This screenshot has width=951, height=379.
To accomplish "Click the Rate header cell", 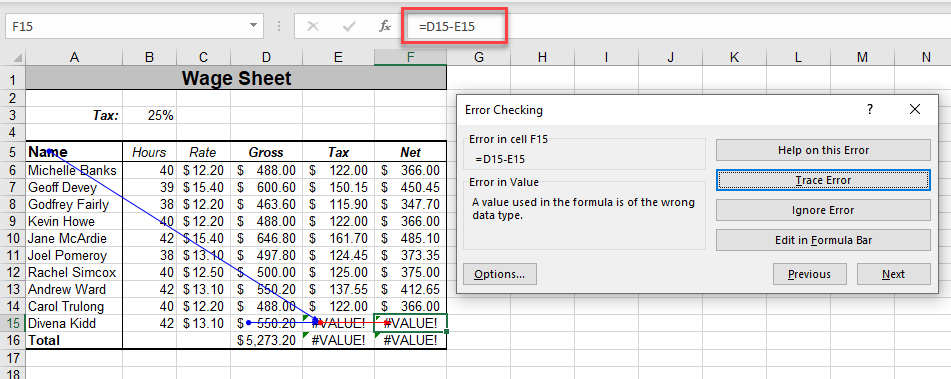I will tap(203, 152).
